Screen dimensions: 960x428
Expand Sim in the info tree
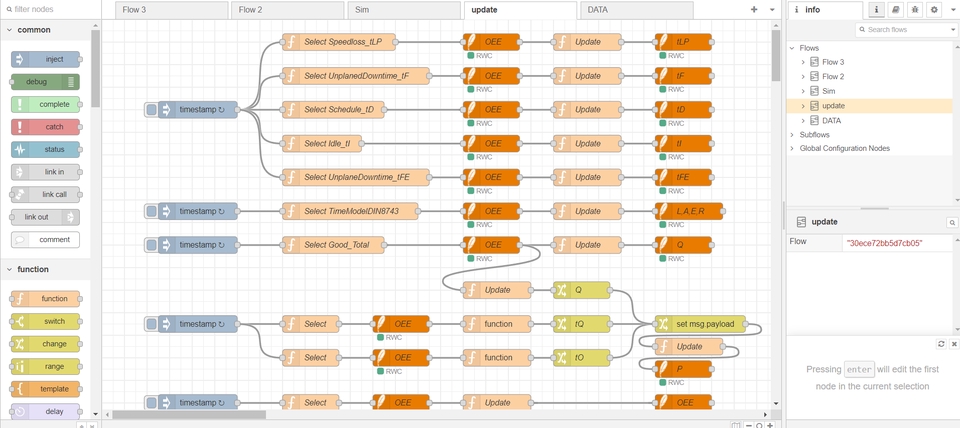(803, 91)
